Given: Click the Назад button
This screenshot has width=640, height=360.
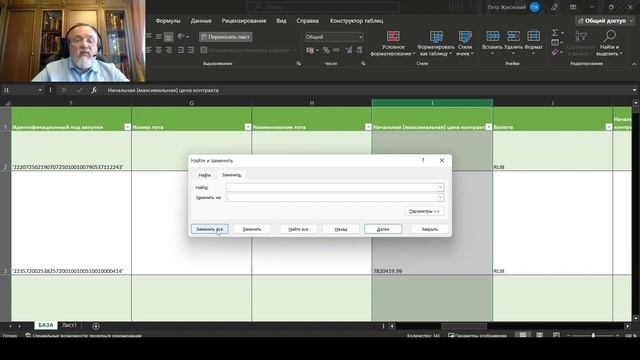Looking at the screenshot, I should coord(341,229).
